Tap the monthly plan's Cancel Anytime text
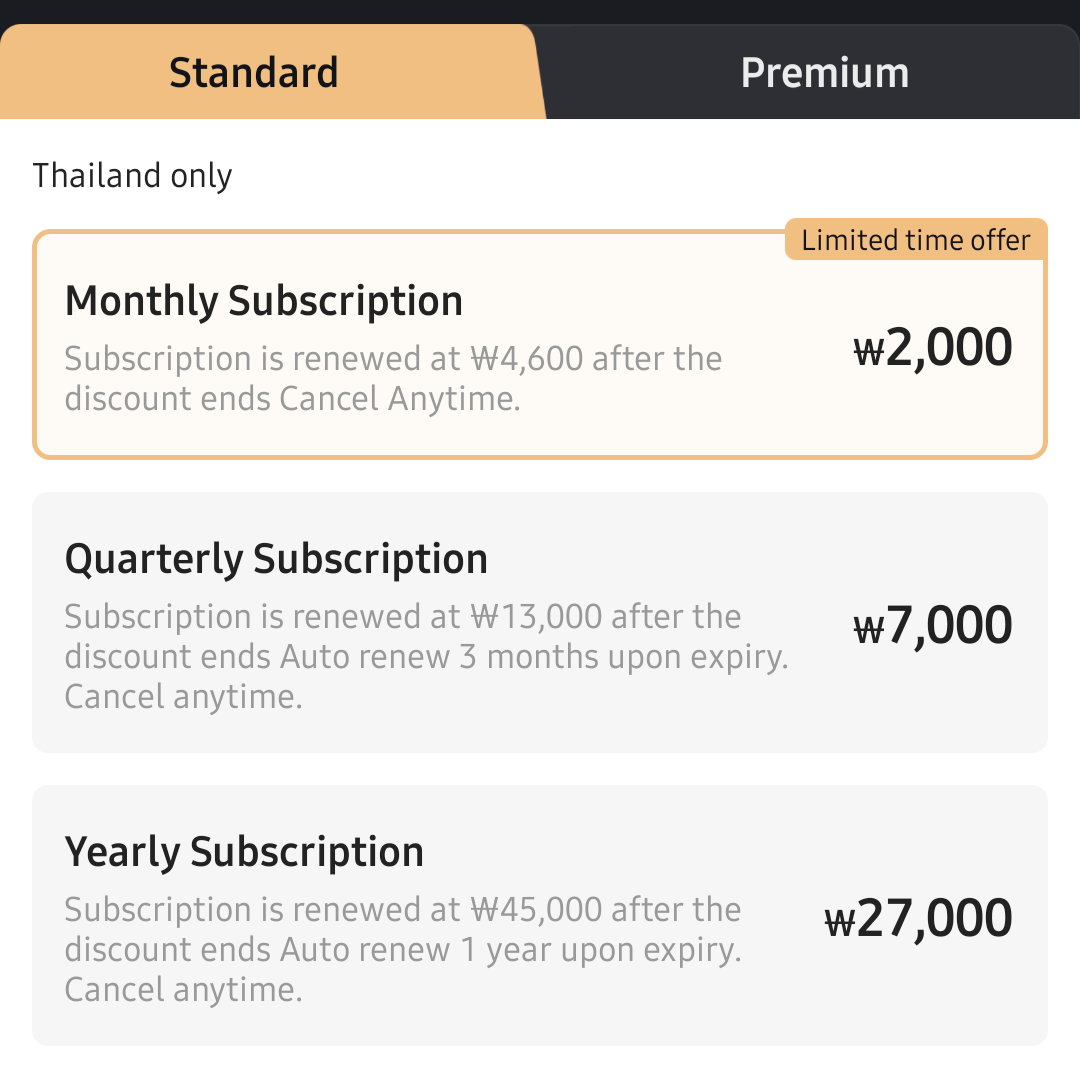This screenshot has width=1080, height=1065. [400, 398]
